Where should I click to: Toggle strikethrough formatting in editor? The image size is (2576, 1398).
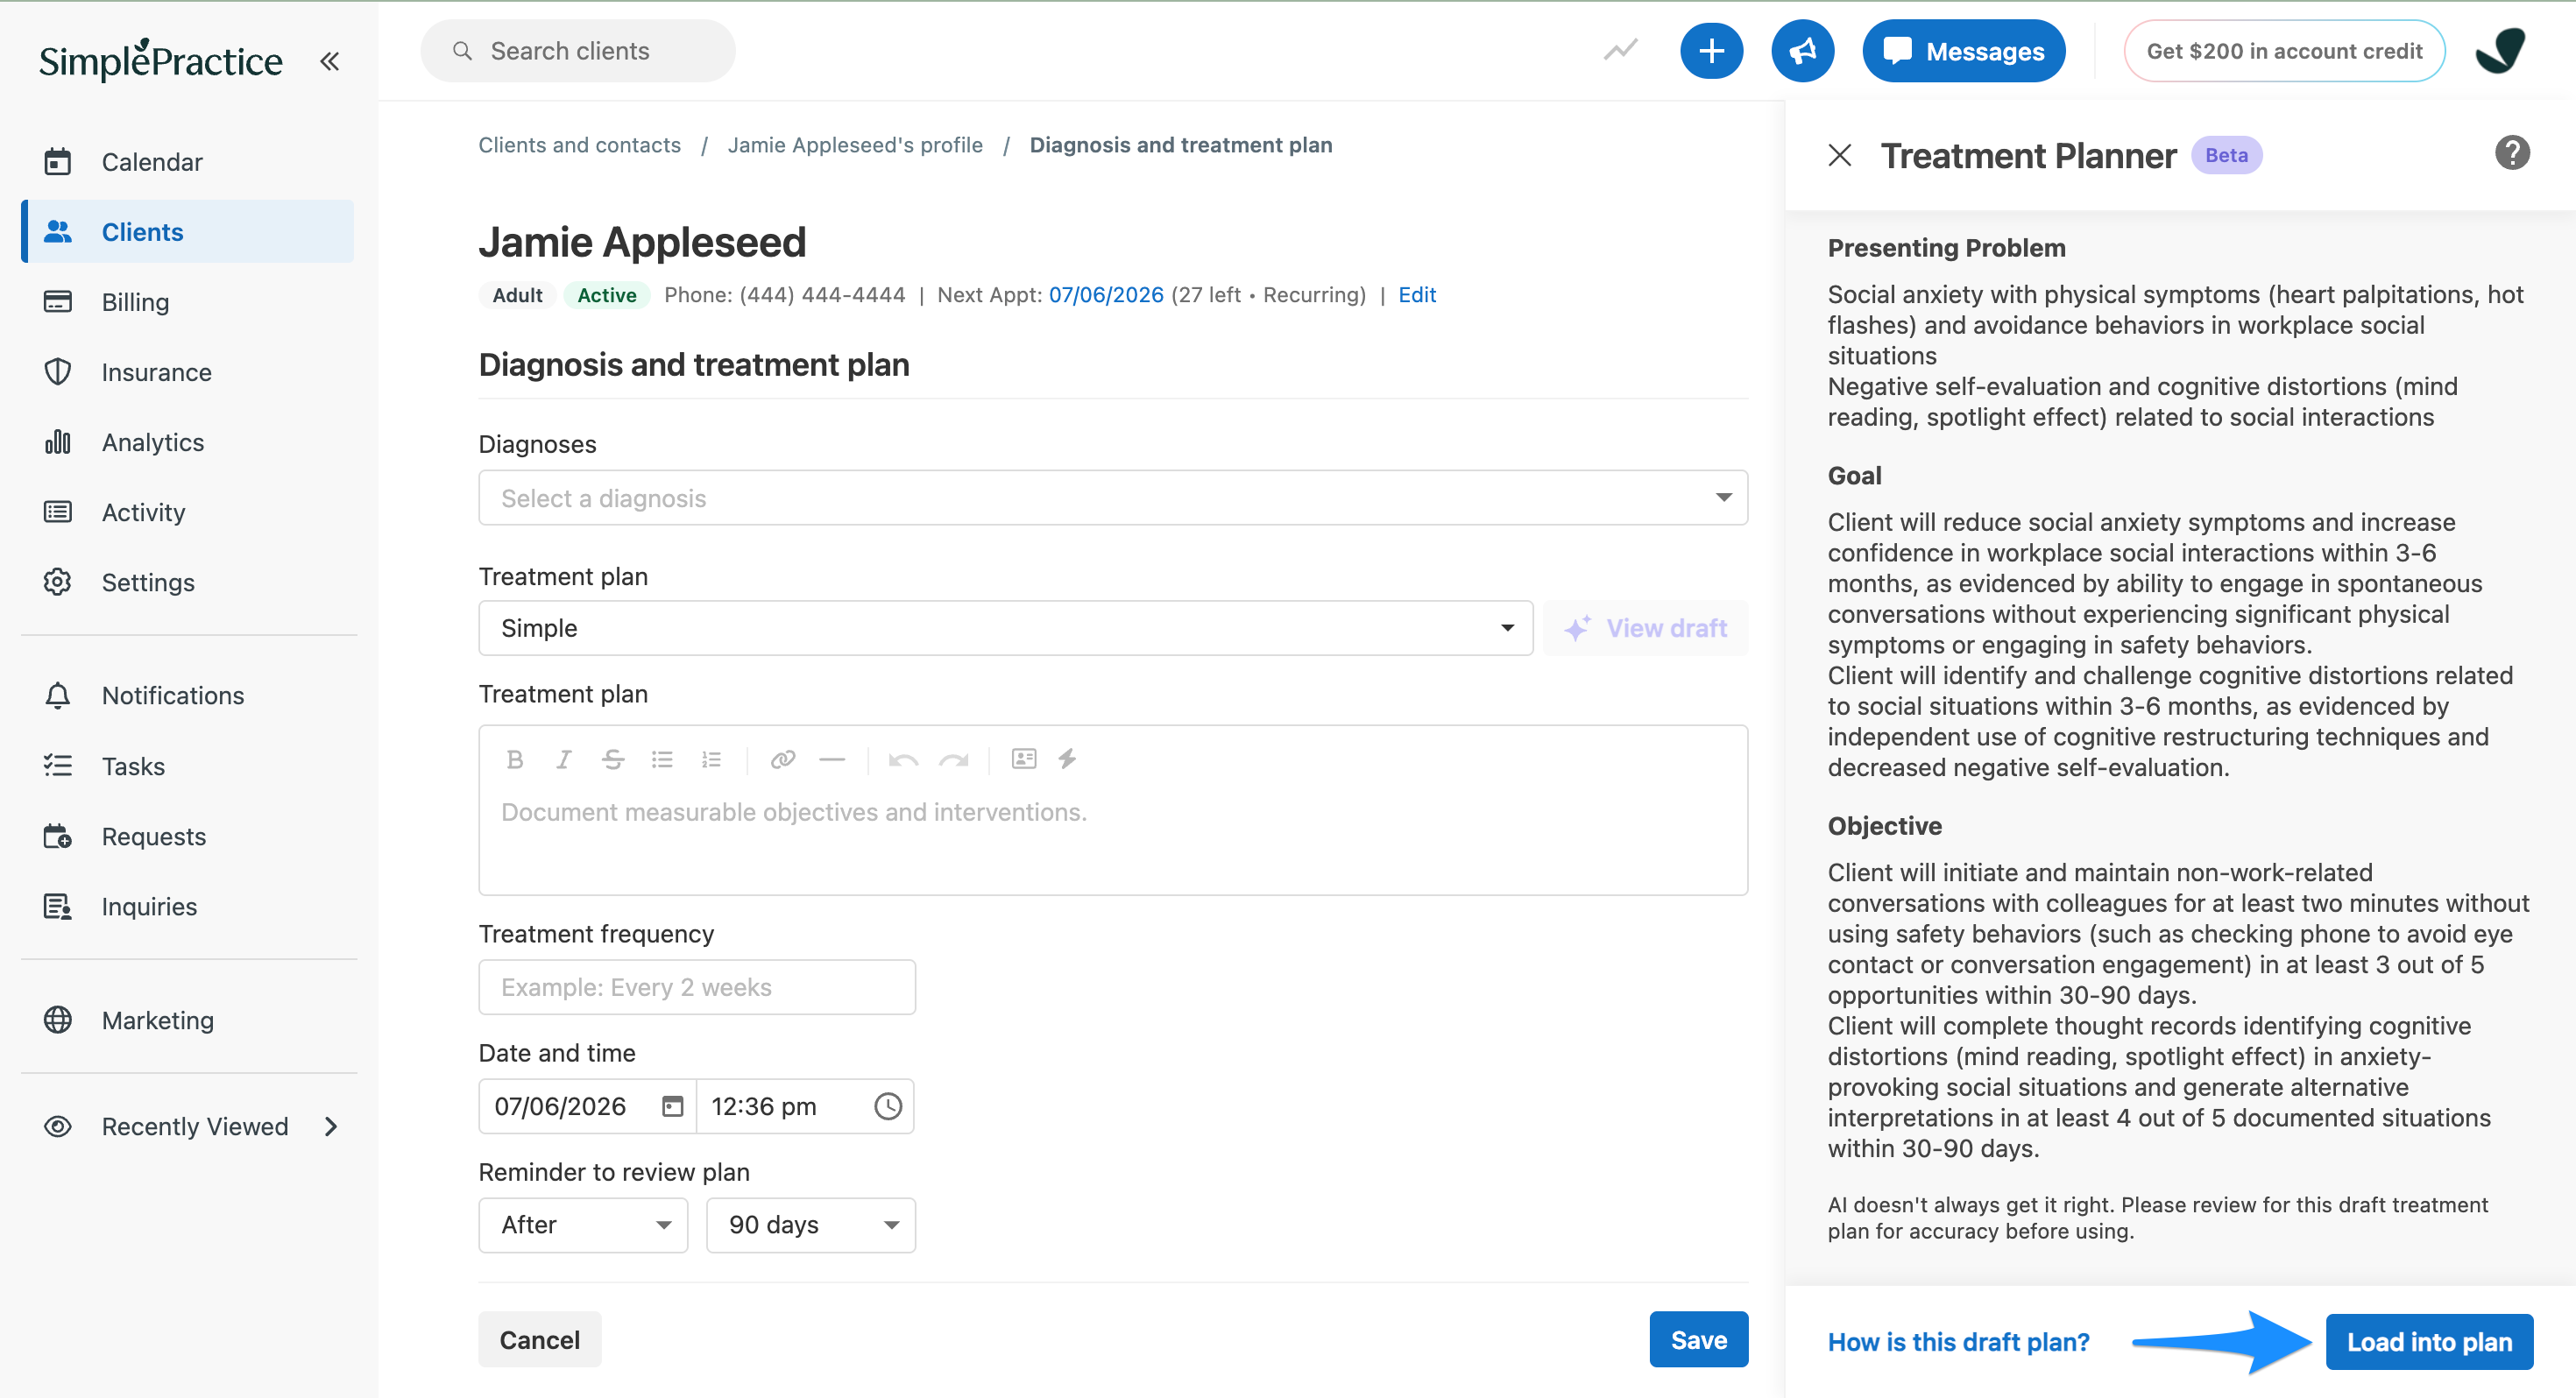[x=613, y=759]
